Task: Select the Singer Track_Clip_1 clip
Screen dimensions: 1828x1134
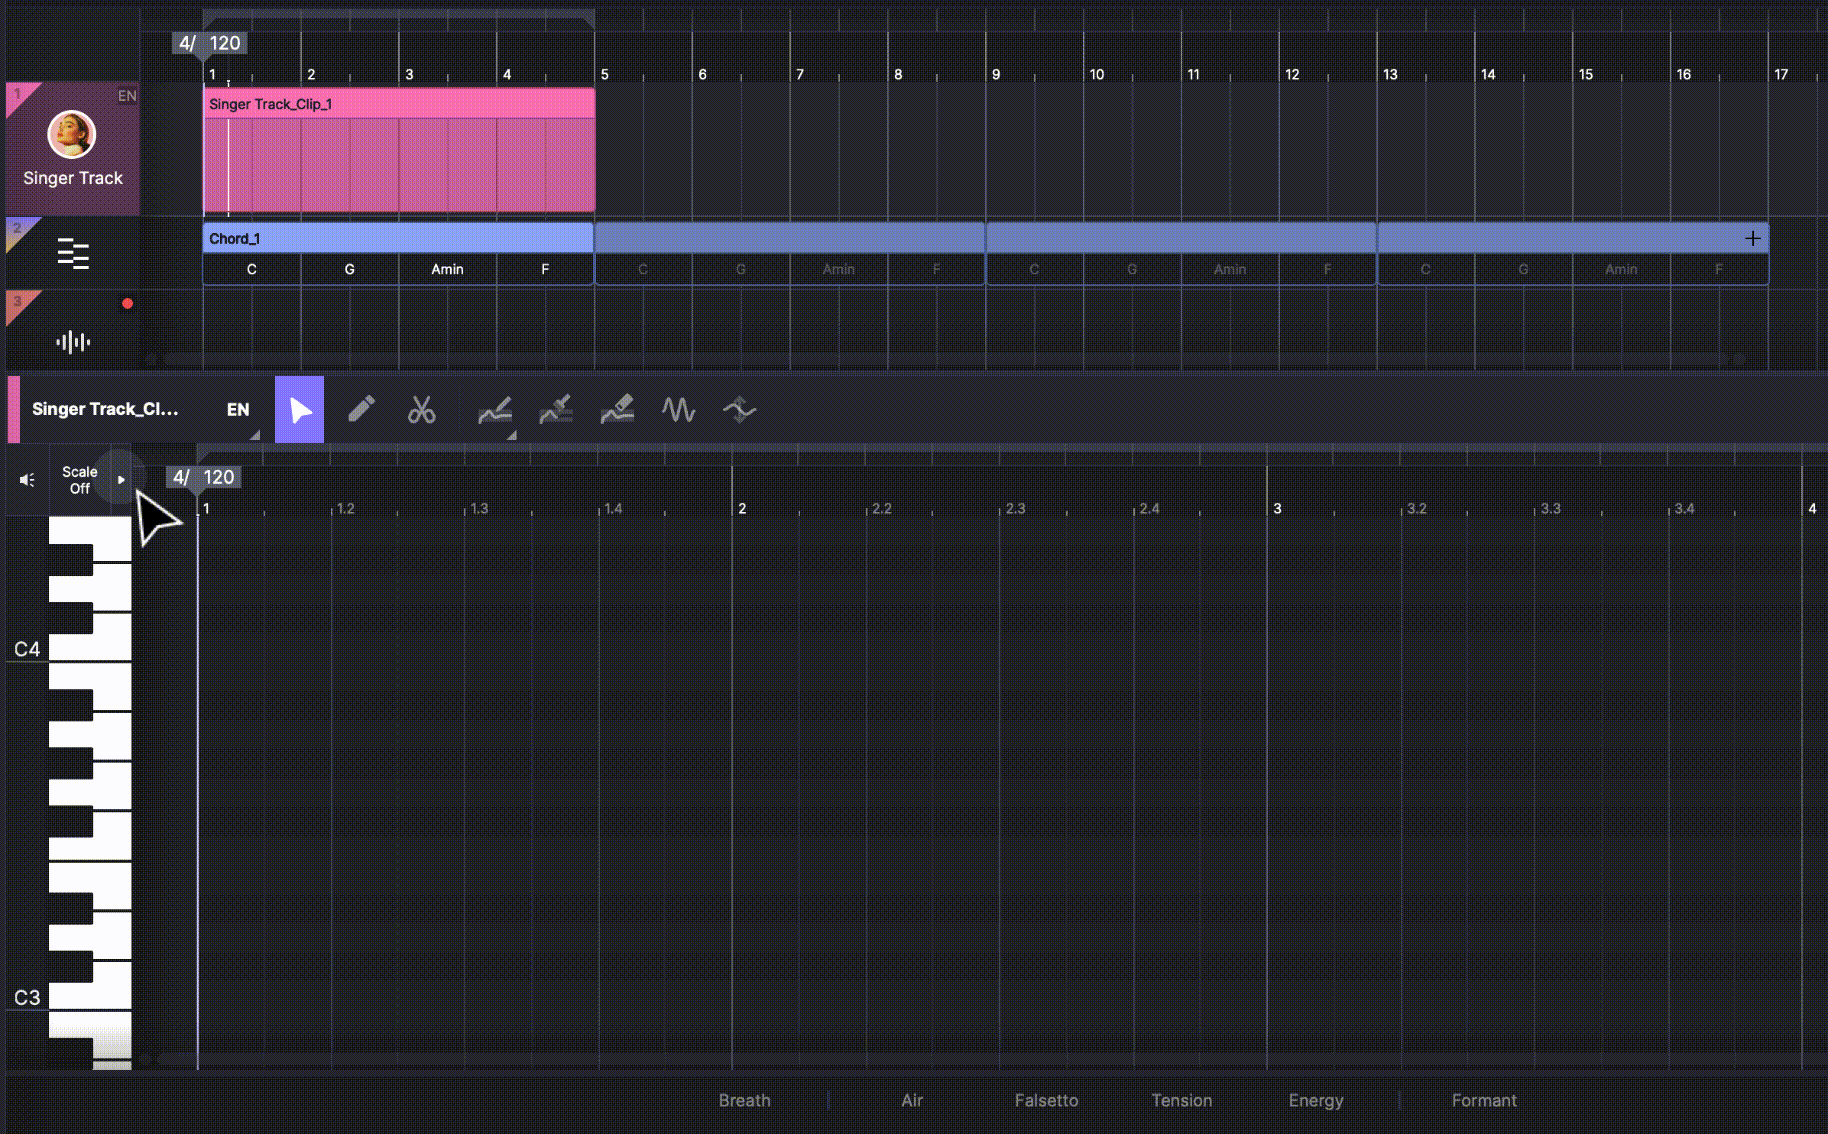Action: coord(398,104)
